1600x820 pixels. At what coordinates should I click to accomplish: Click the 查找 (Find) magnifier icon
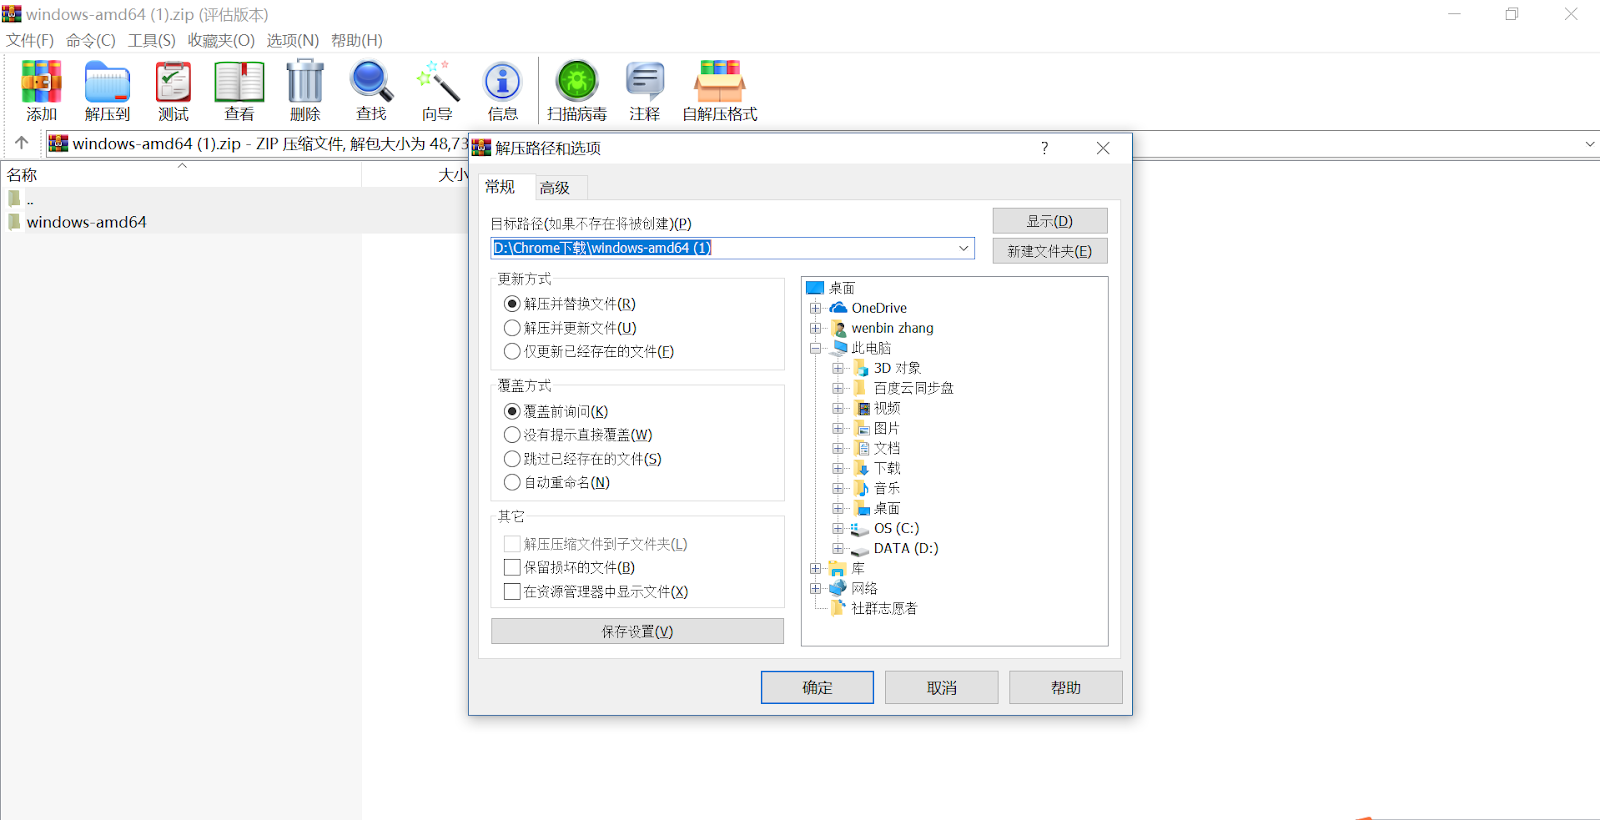coord(371,82)
